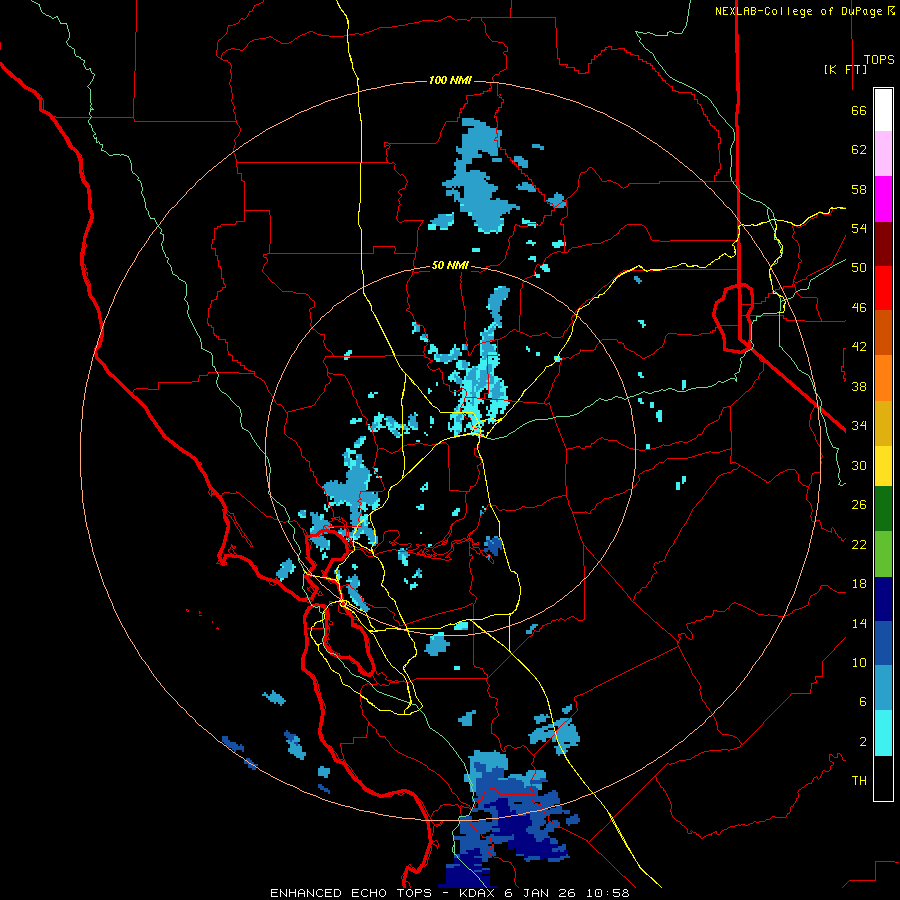Image resolution: width=900 pixels, height=900 pixels.
Task: Click the "50" legend value
Action: [859, 268]
